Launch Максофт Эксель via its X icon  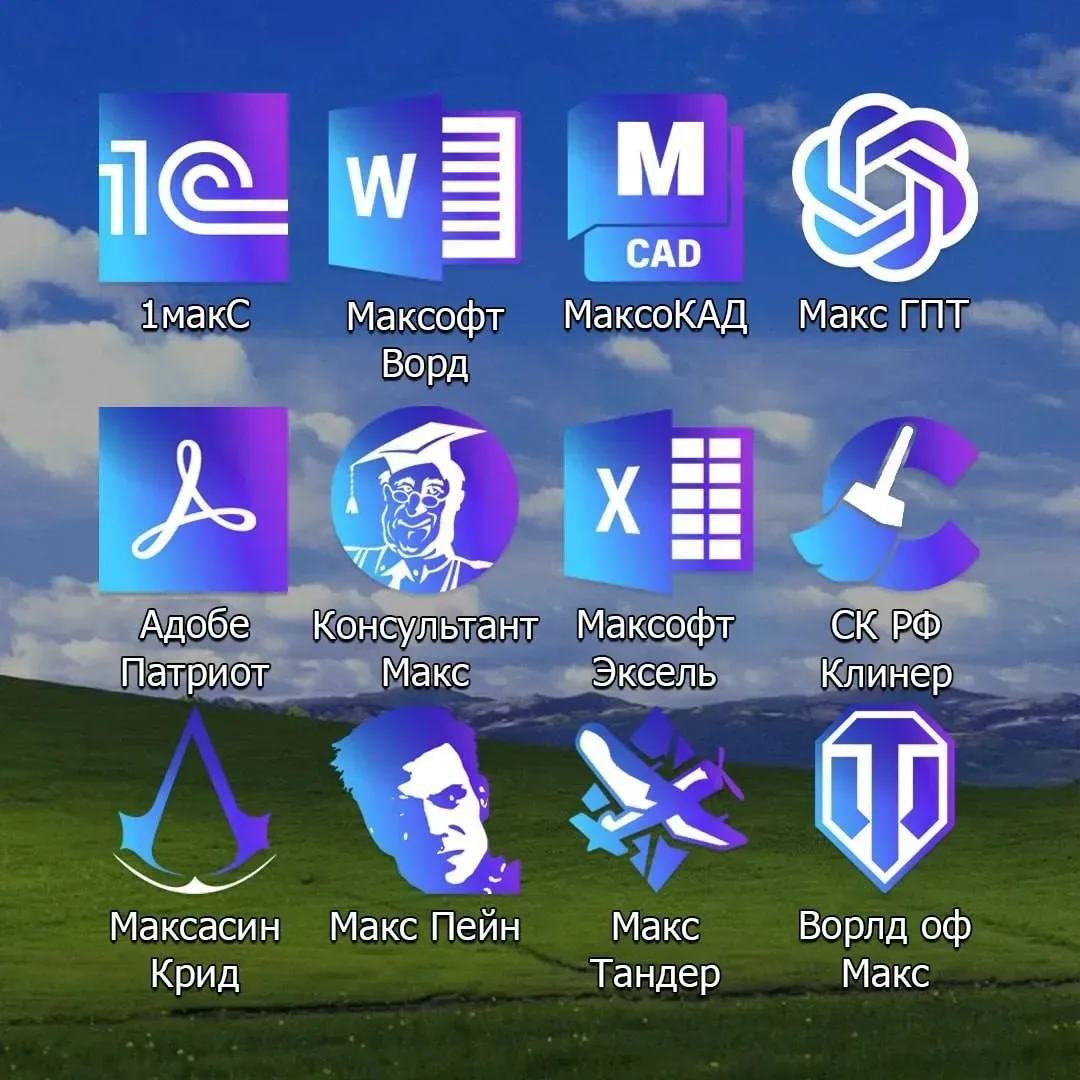point(657,500)
